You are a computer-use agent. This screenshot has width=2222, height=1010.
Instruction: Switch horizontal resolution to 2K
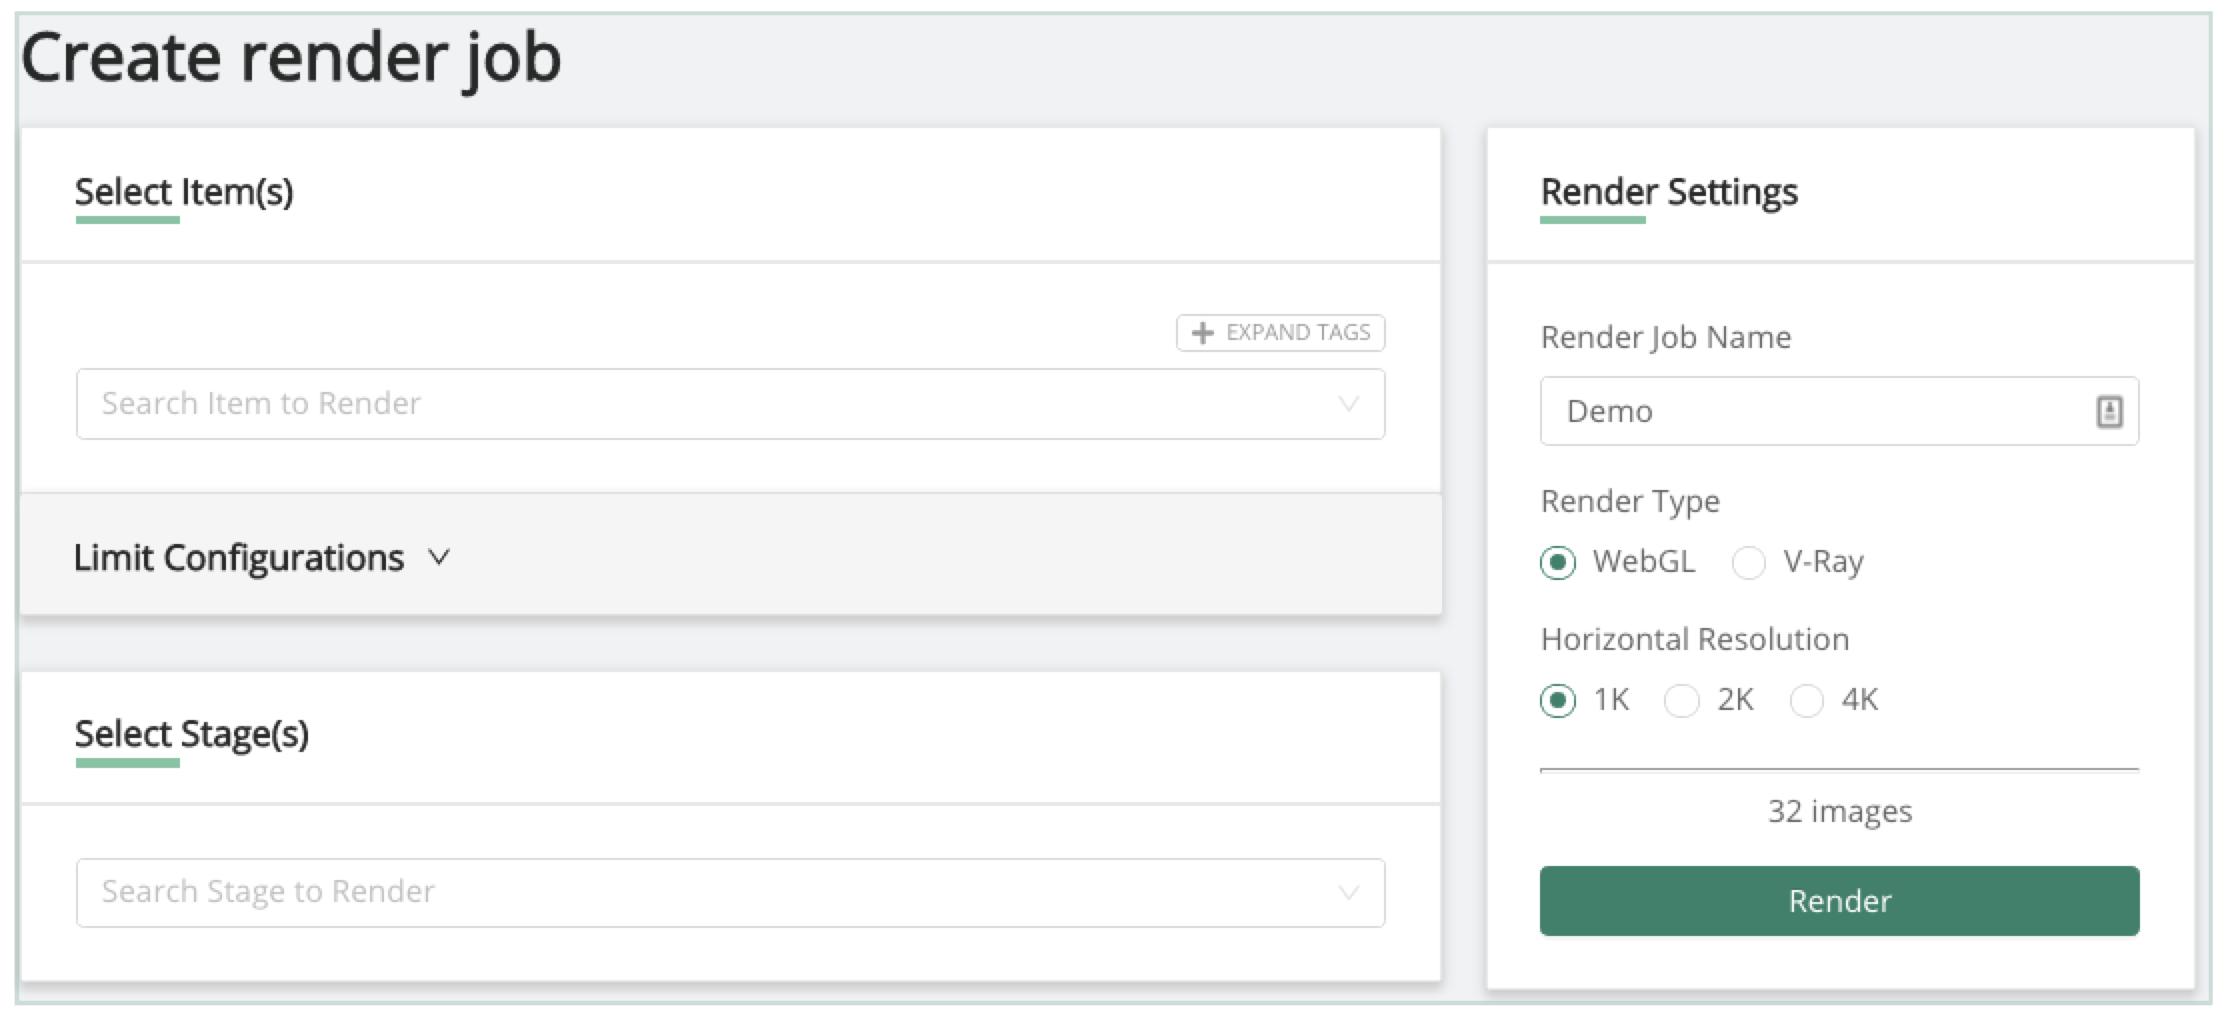click(x=1681, y=700)
